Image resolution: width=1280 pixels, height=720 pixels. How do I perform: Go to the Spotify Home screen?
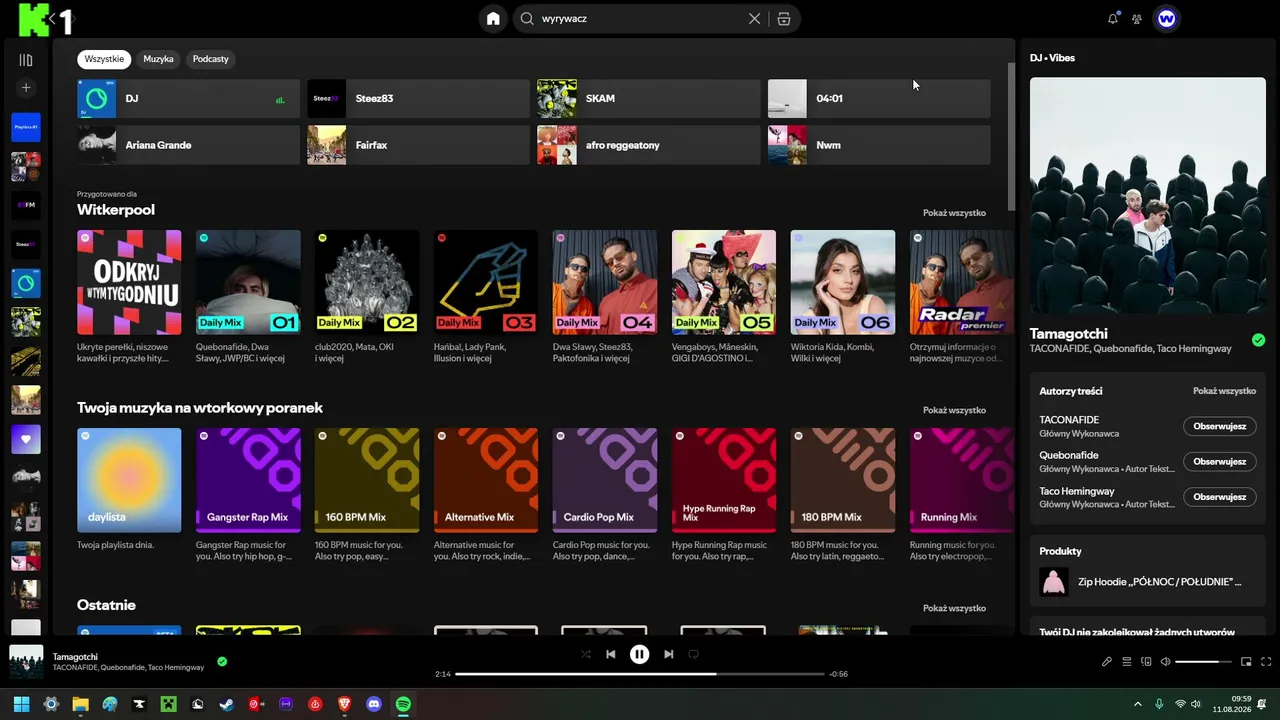click(493, 19)
